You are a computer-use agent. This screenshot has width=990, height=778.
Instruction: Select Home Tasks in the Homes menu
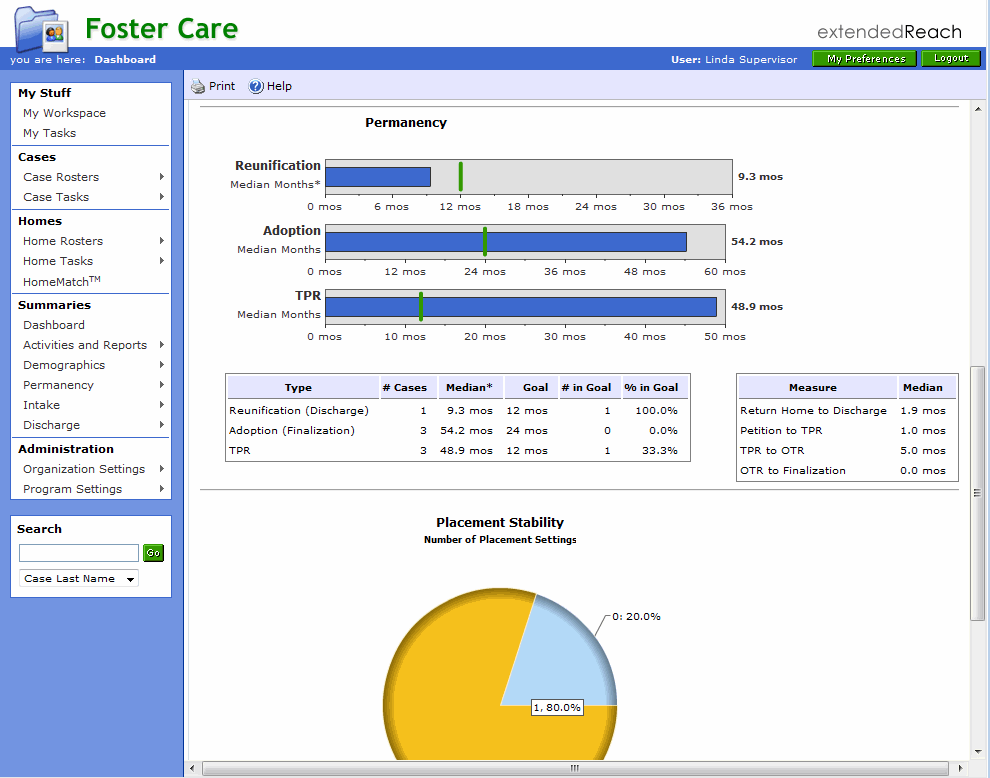pyautogui.click(x=58, y=261)
